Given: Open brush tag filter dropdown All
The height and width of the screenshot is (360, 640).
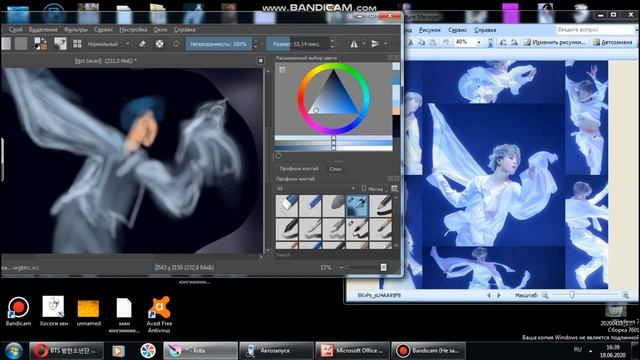Looking at the screenshot, I should pos(316,189).
